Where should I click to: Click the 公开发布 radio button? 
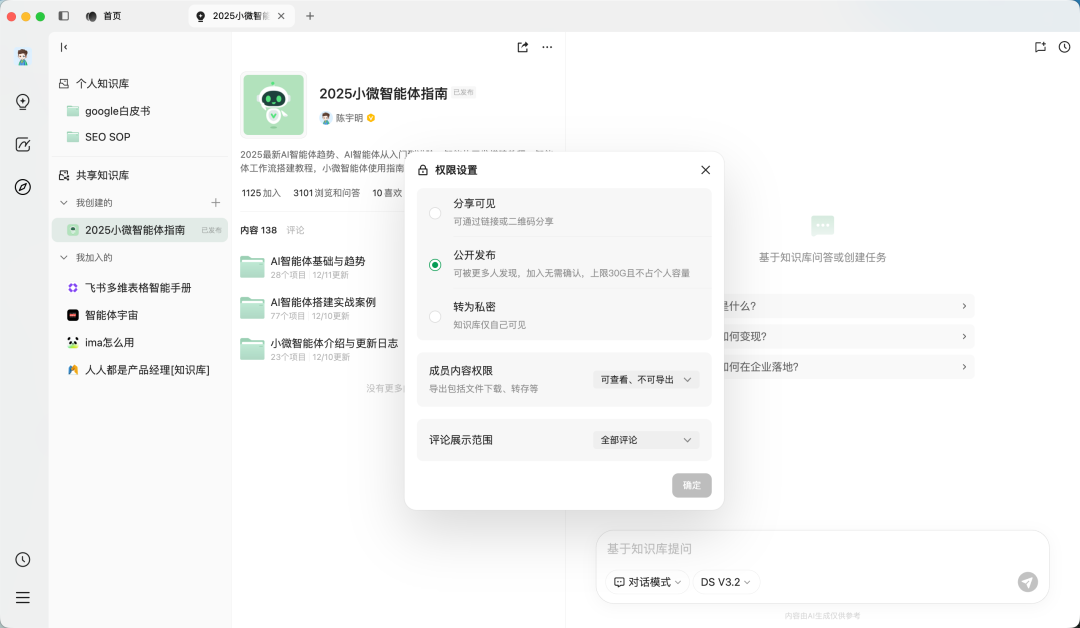click(x=435, y=264)
